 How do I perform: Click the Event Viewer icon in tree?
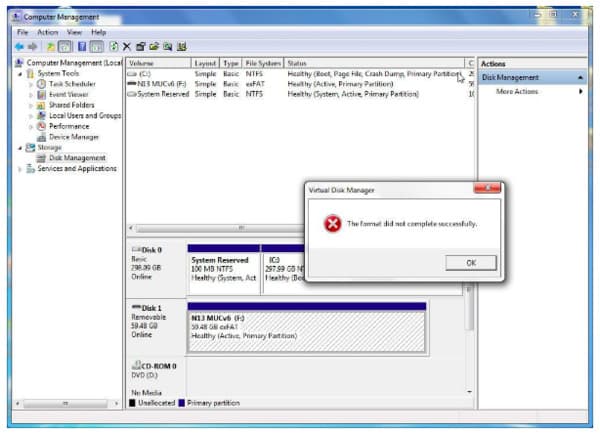click(41, 95)
